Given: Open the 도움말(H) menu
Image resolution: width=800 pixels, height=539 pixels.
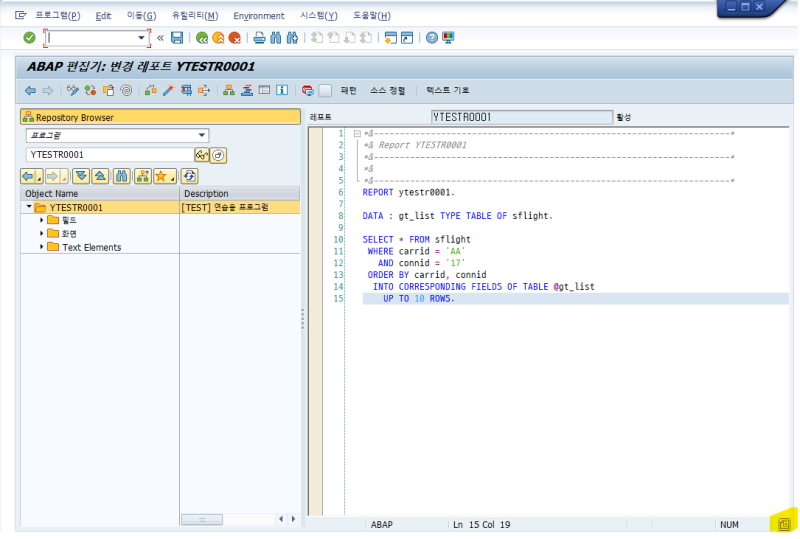Looking at the screenshot, I should [371, 16].
